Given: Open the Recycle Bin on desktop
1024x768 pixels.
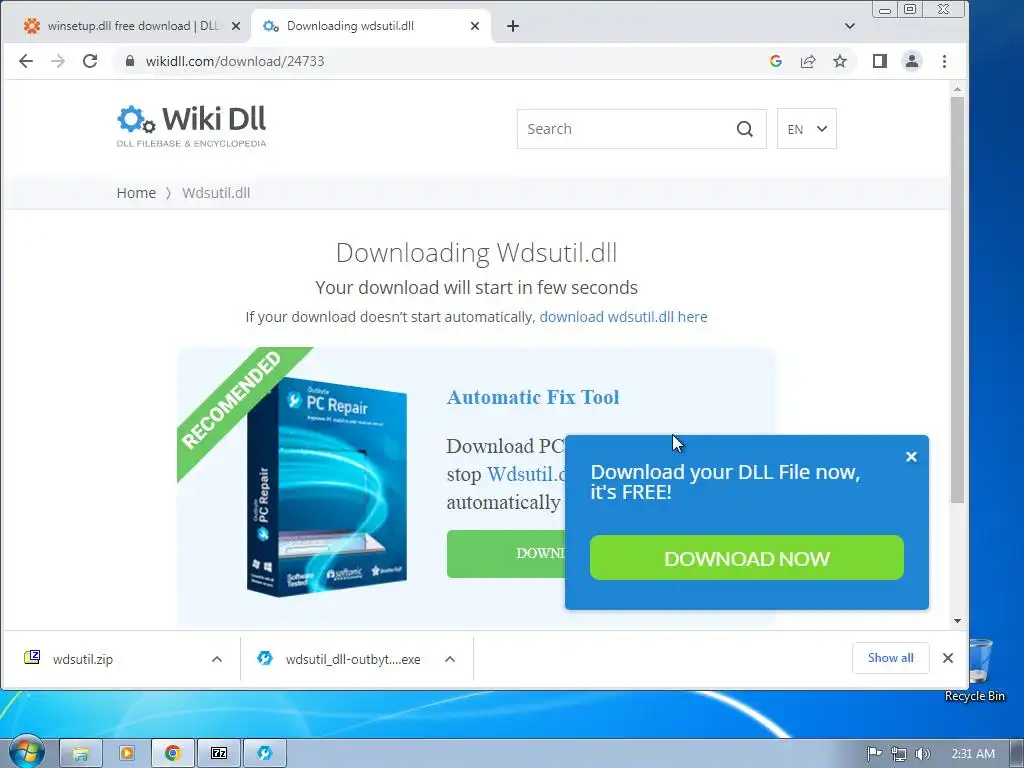Looking at the screenshot, I should point(976,670).
